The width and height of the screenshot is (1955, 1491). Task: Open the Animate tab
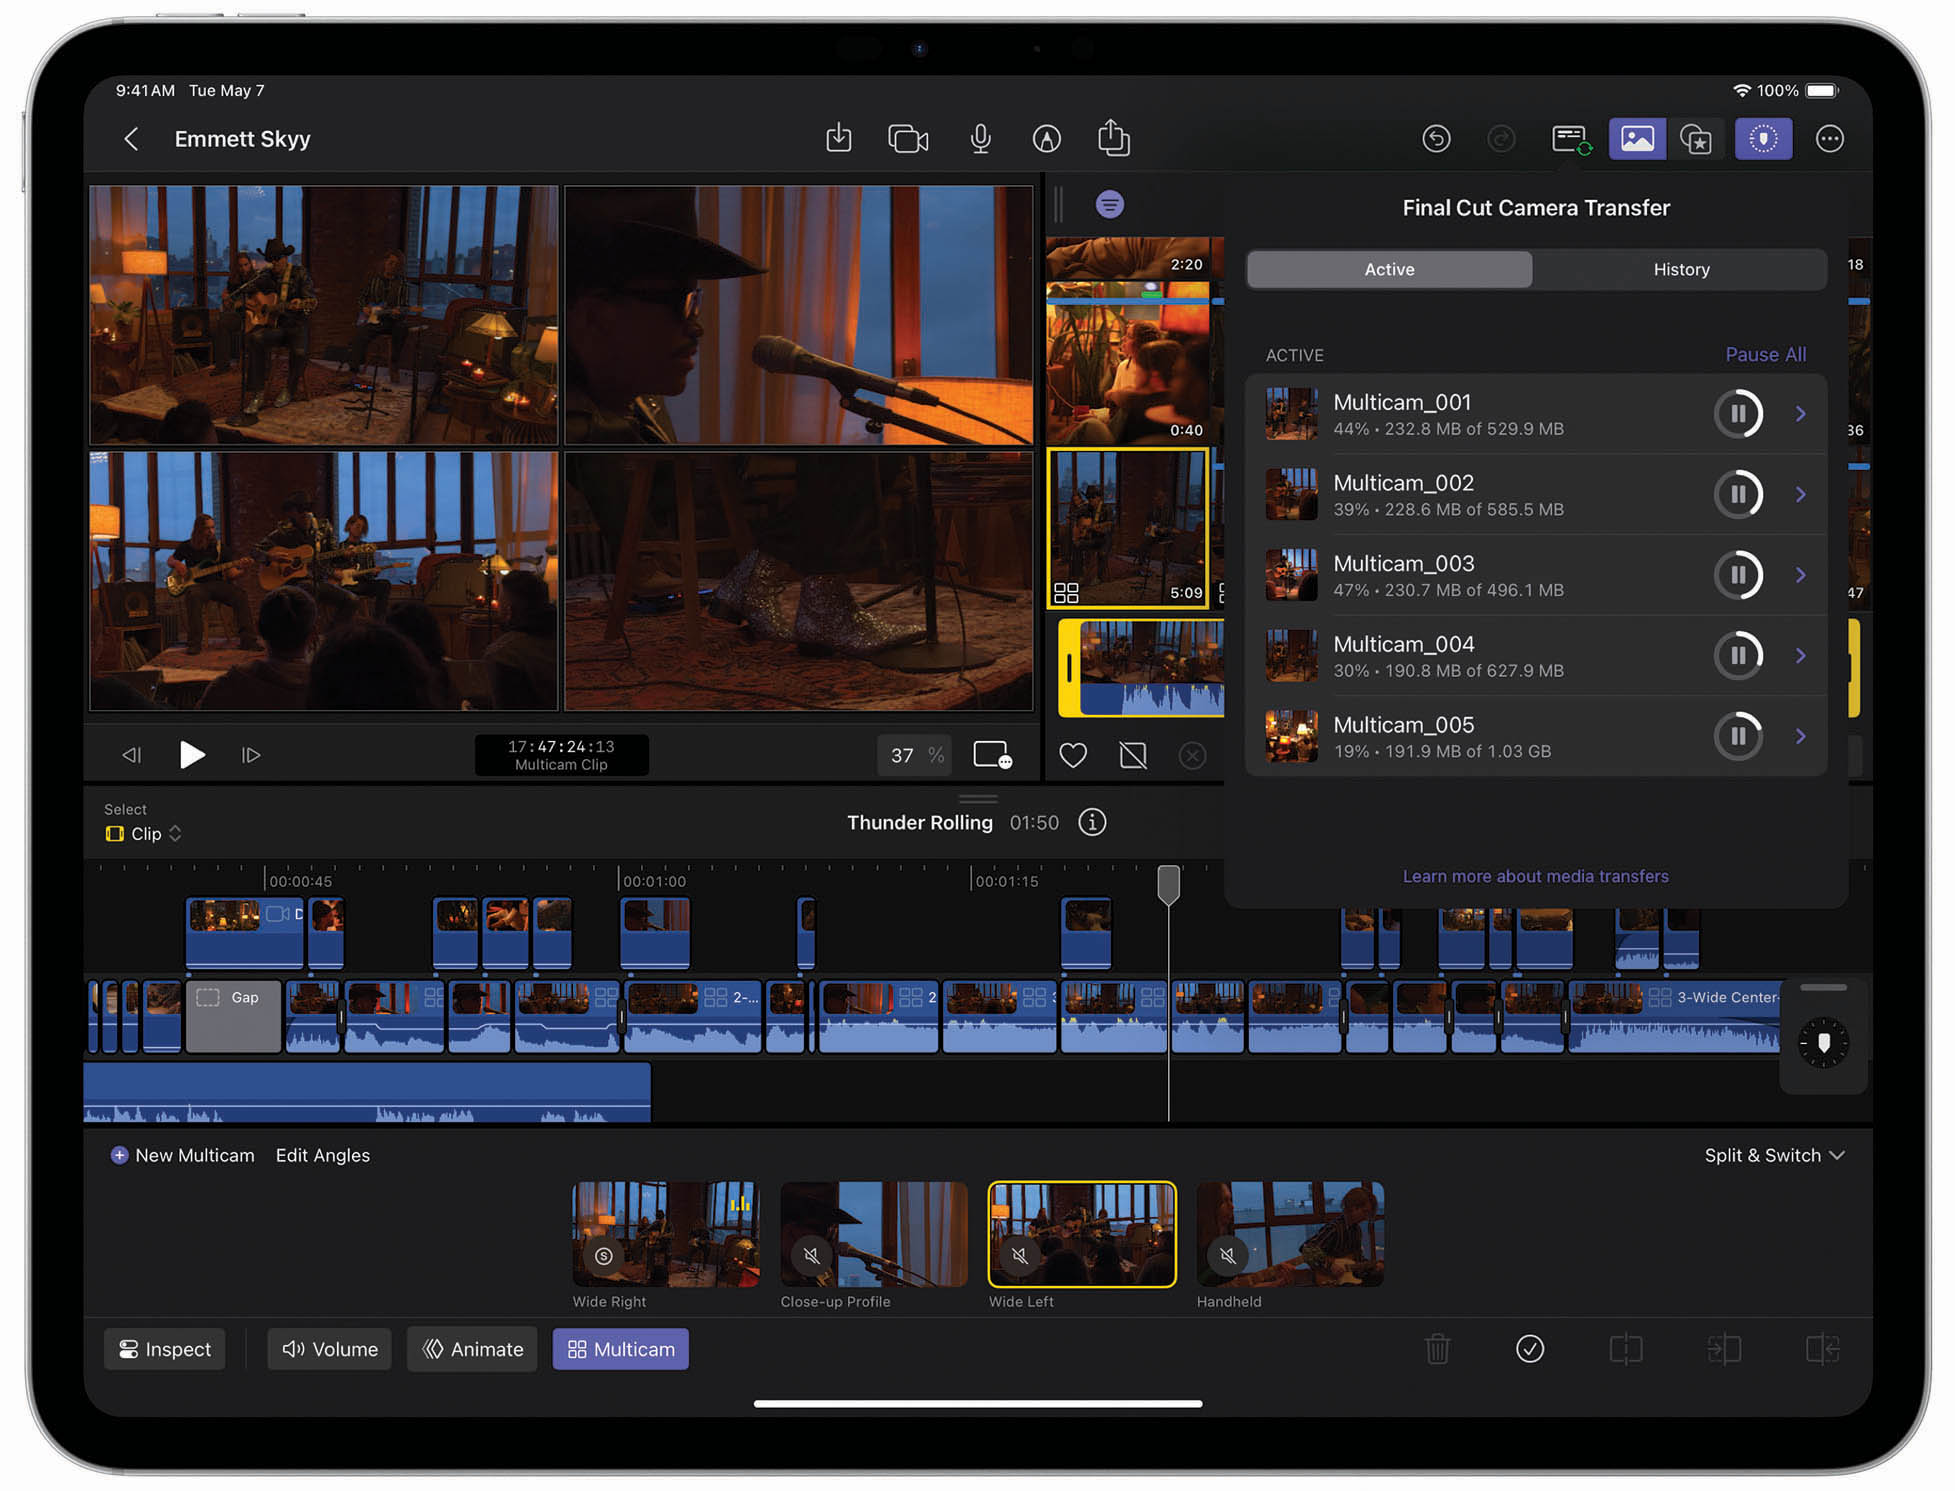coord(472,1349)
